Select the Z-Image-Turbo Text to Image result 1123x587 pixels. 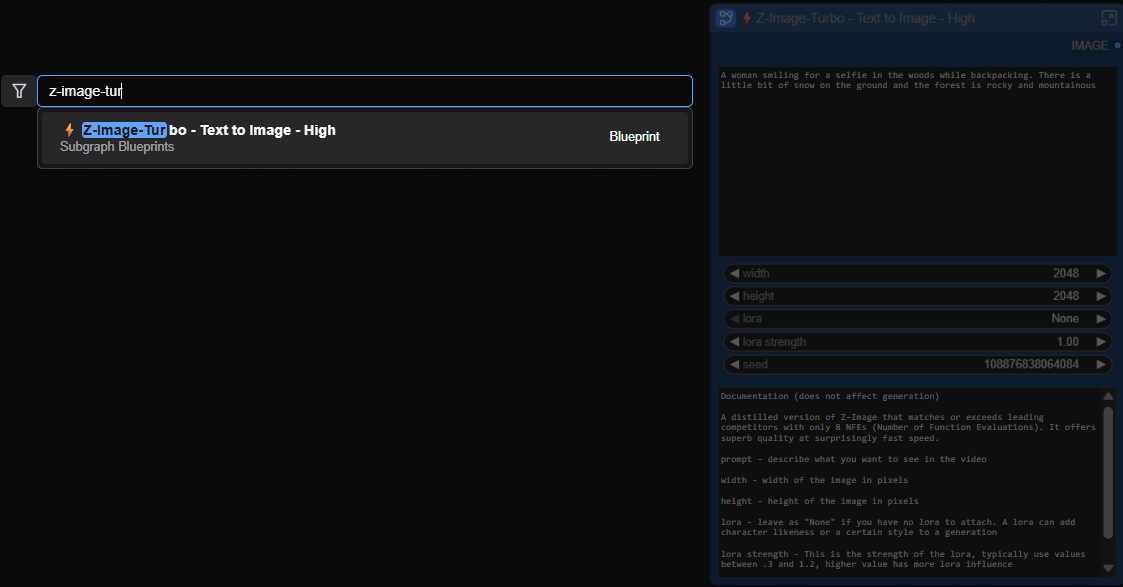click(x=300, y=138)
